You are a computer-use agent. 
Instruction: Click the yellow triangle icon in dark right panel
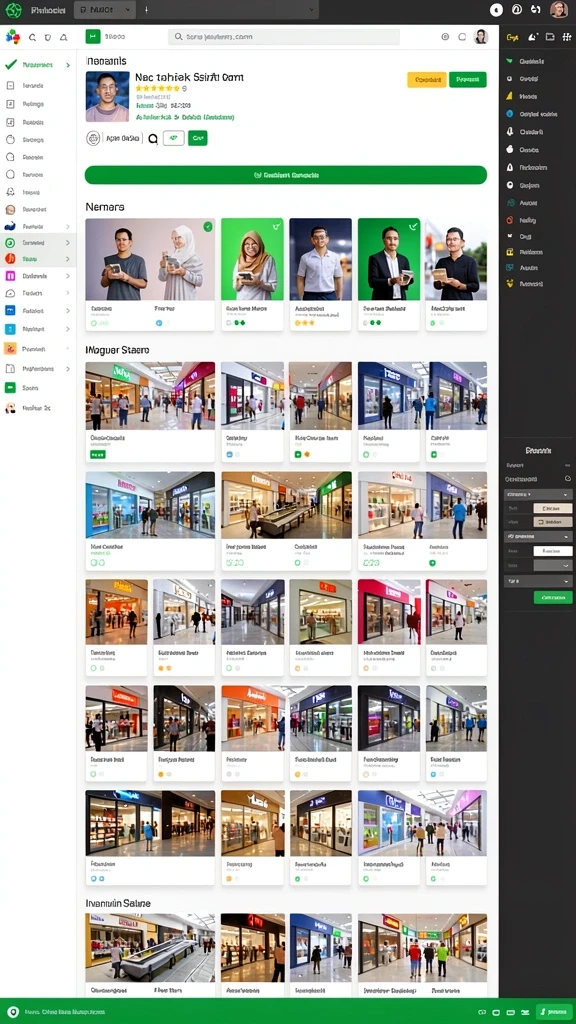click(509, 96)
